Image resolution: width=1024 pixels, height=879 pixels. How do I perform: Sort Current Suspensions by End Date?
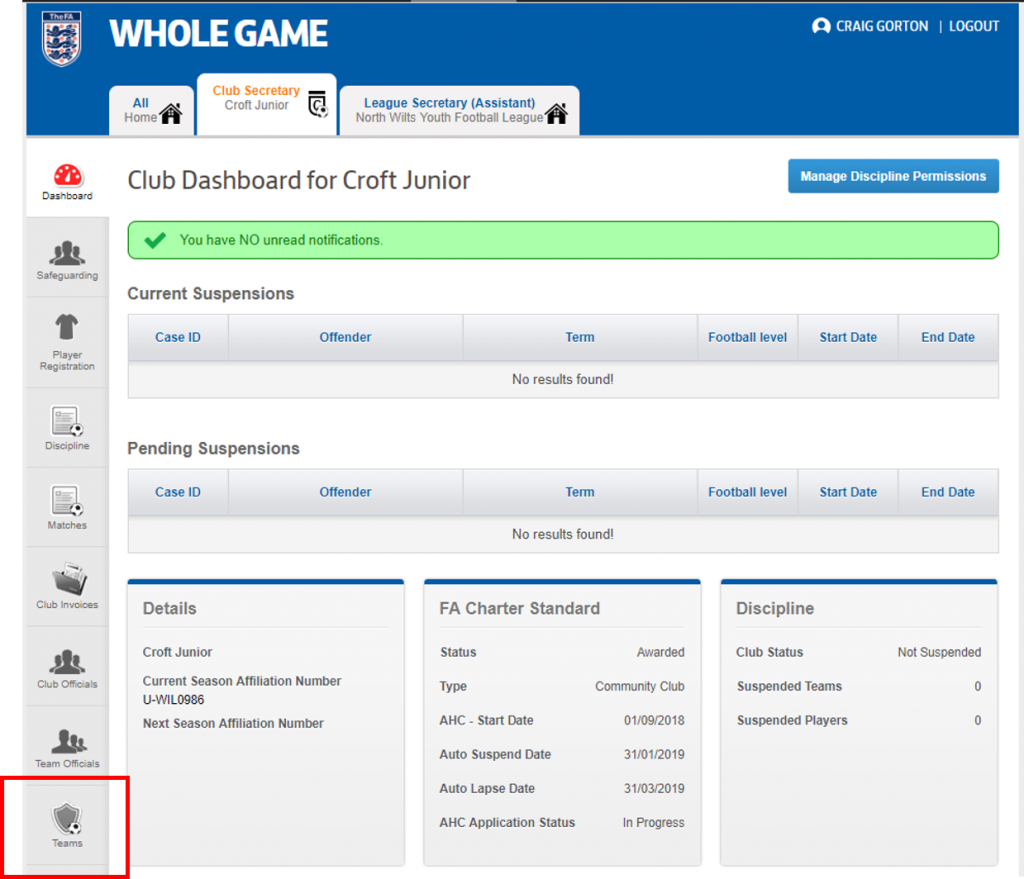[x=948, y=338]
